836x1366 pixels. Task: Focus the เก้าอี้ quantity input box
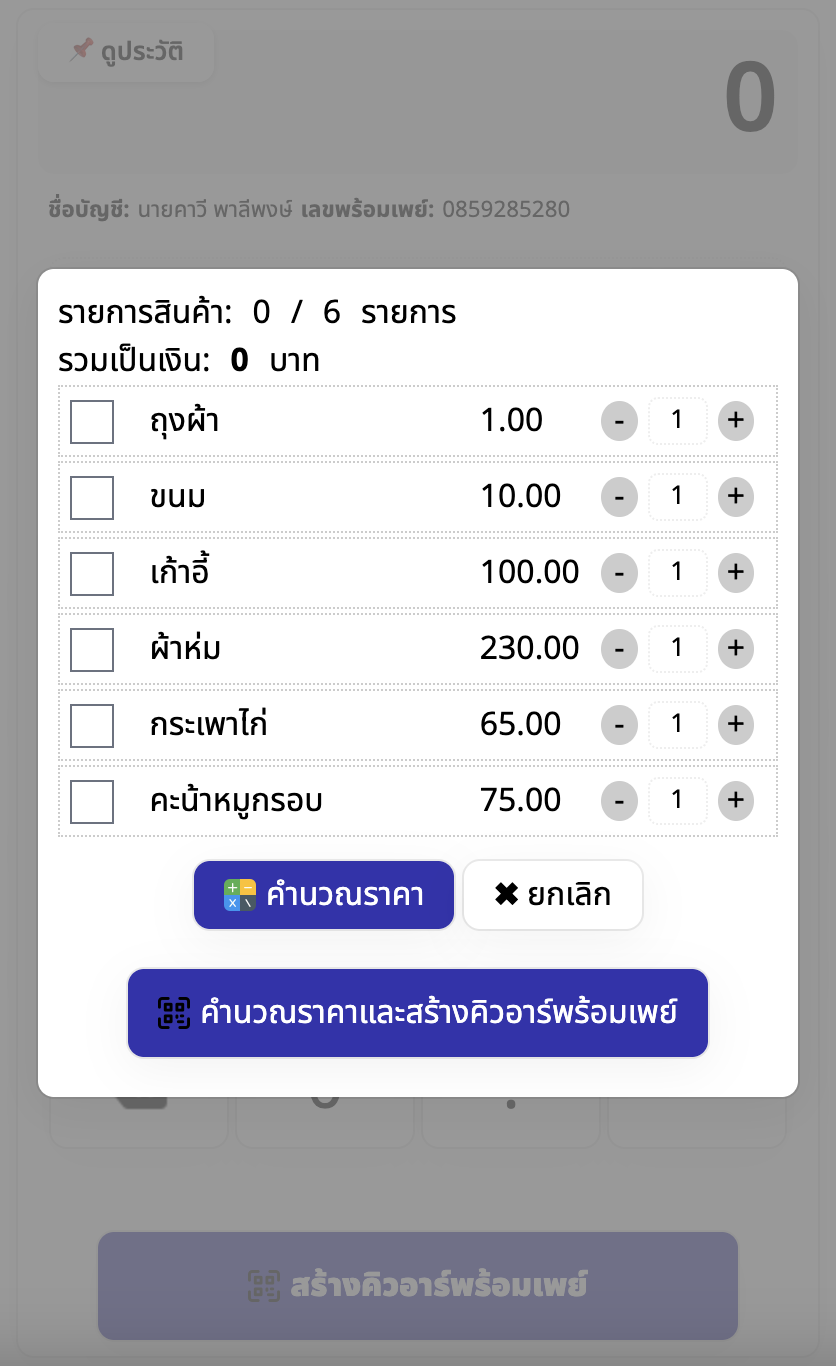point(677,572)
